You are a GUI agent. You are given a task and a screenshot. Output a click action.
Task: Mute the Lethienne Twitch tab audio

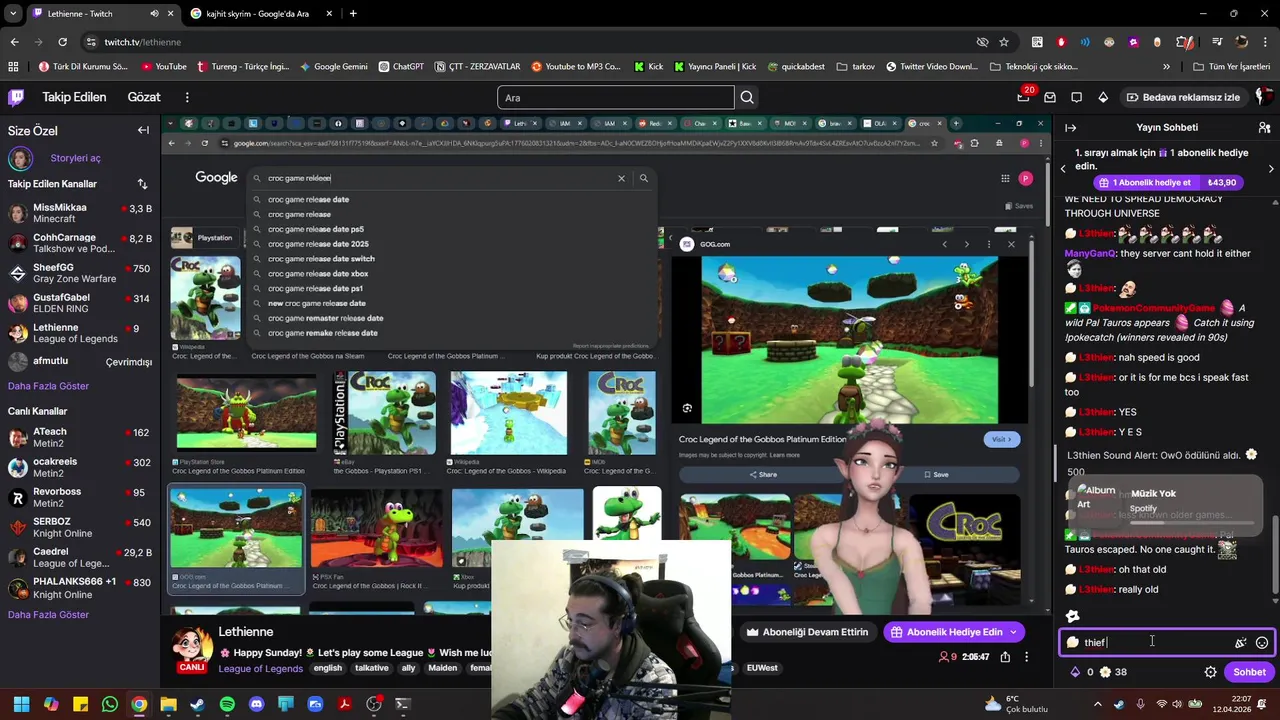154,14
